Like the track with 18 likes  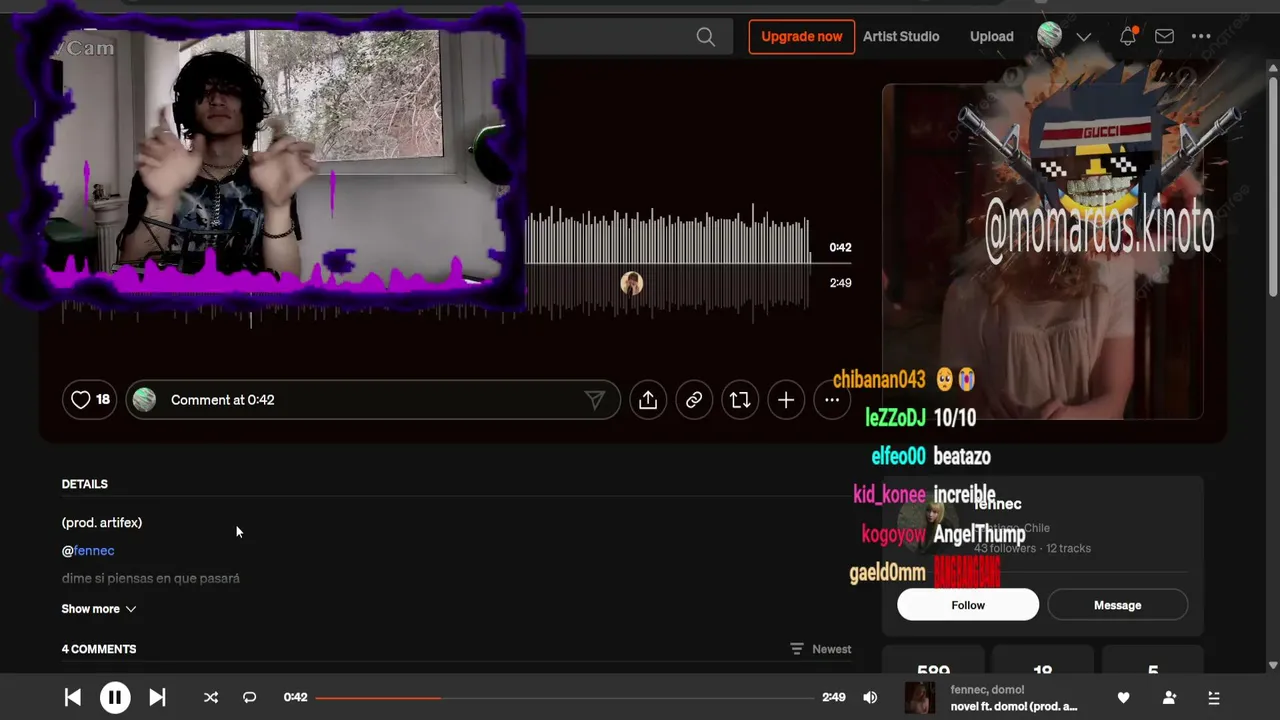click(89, 400)
